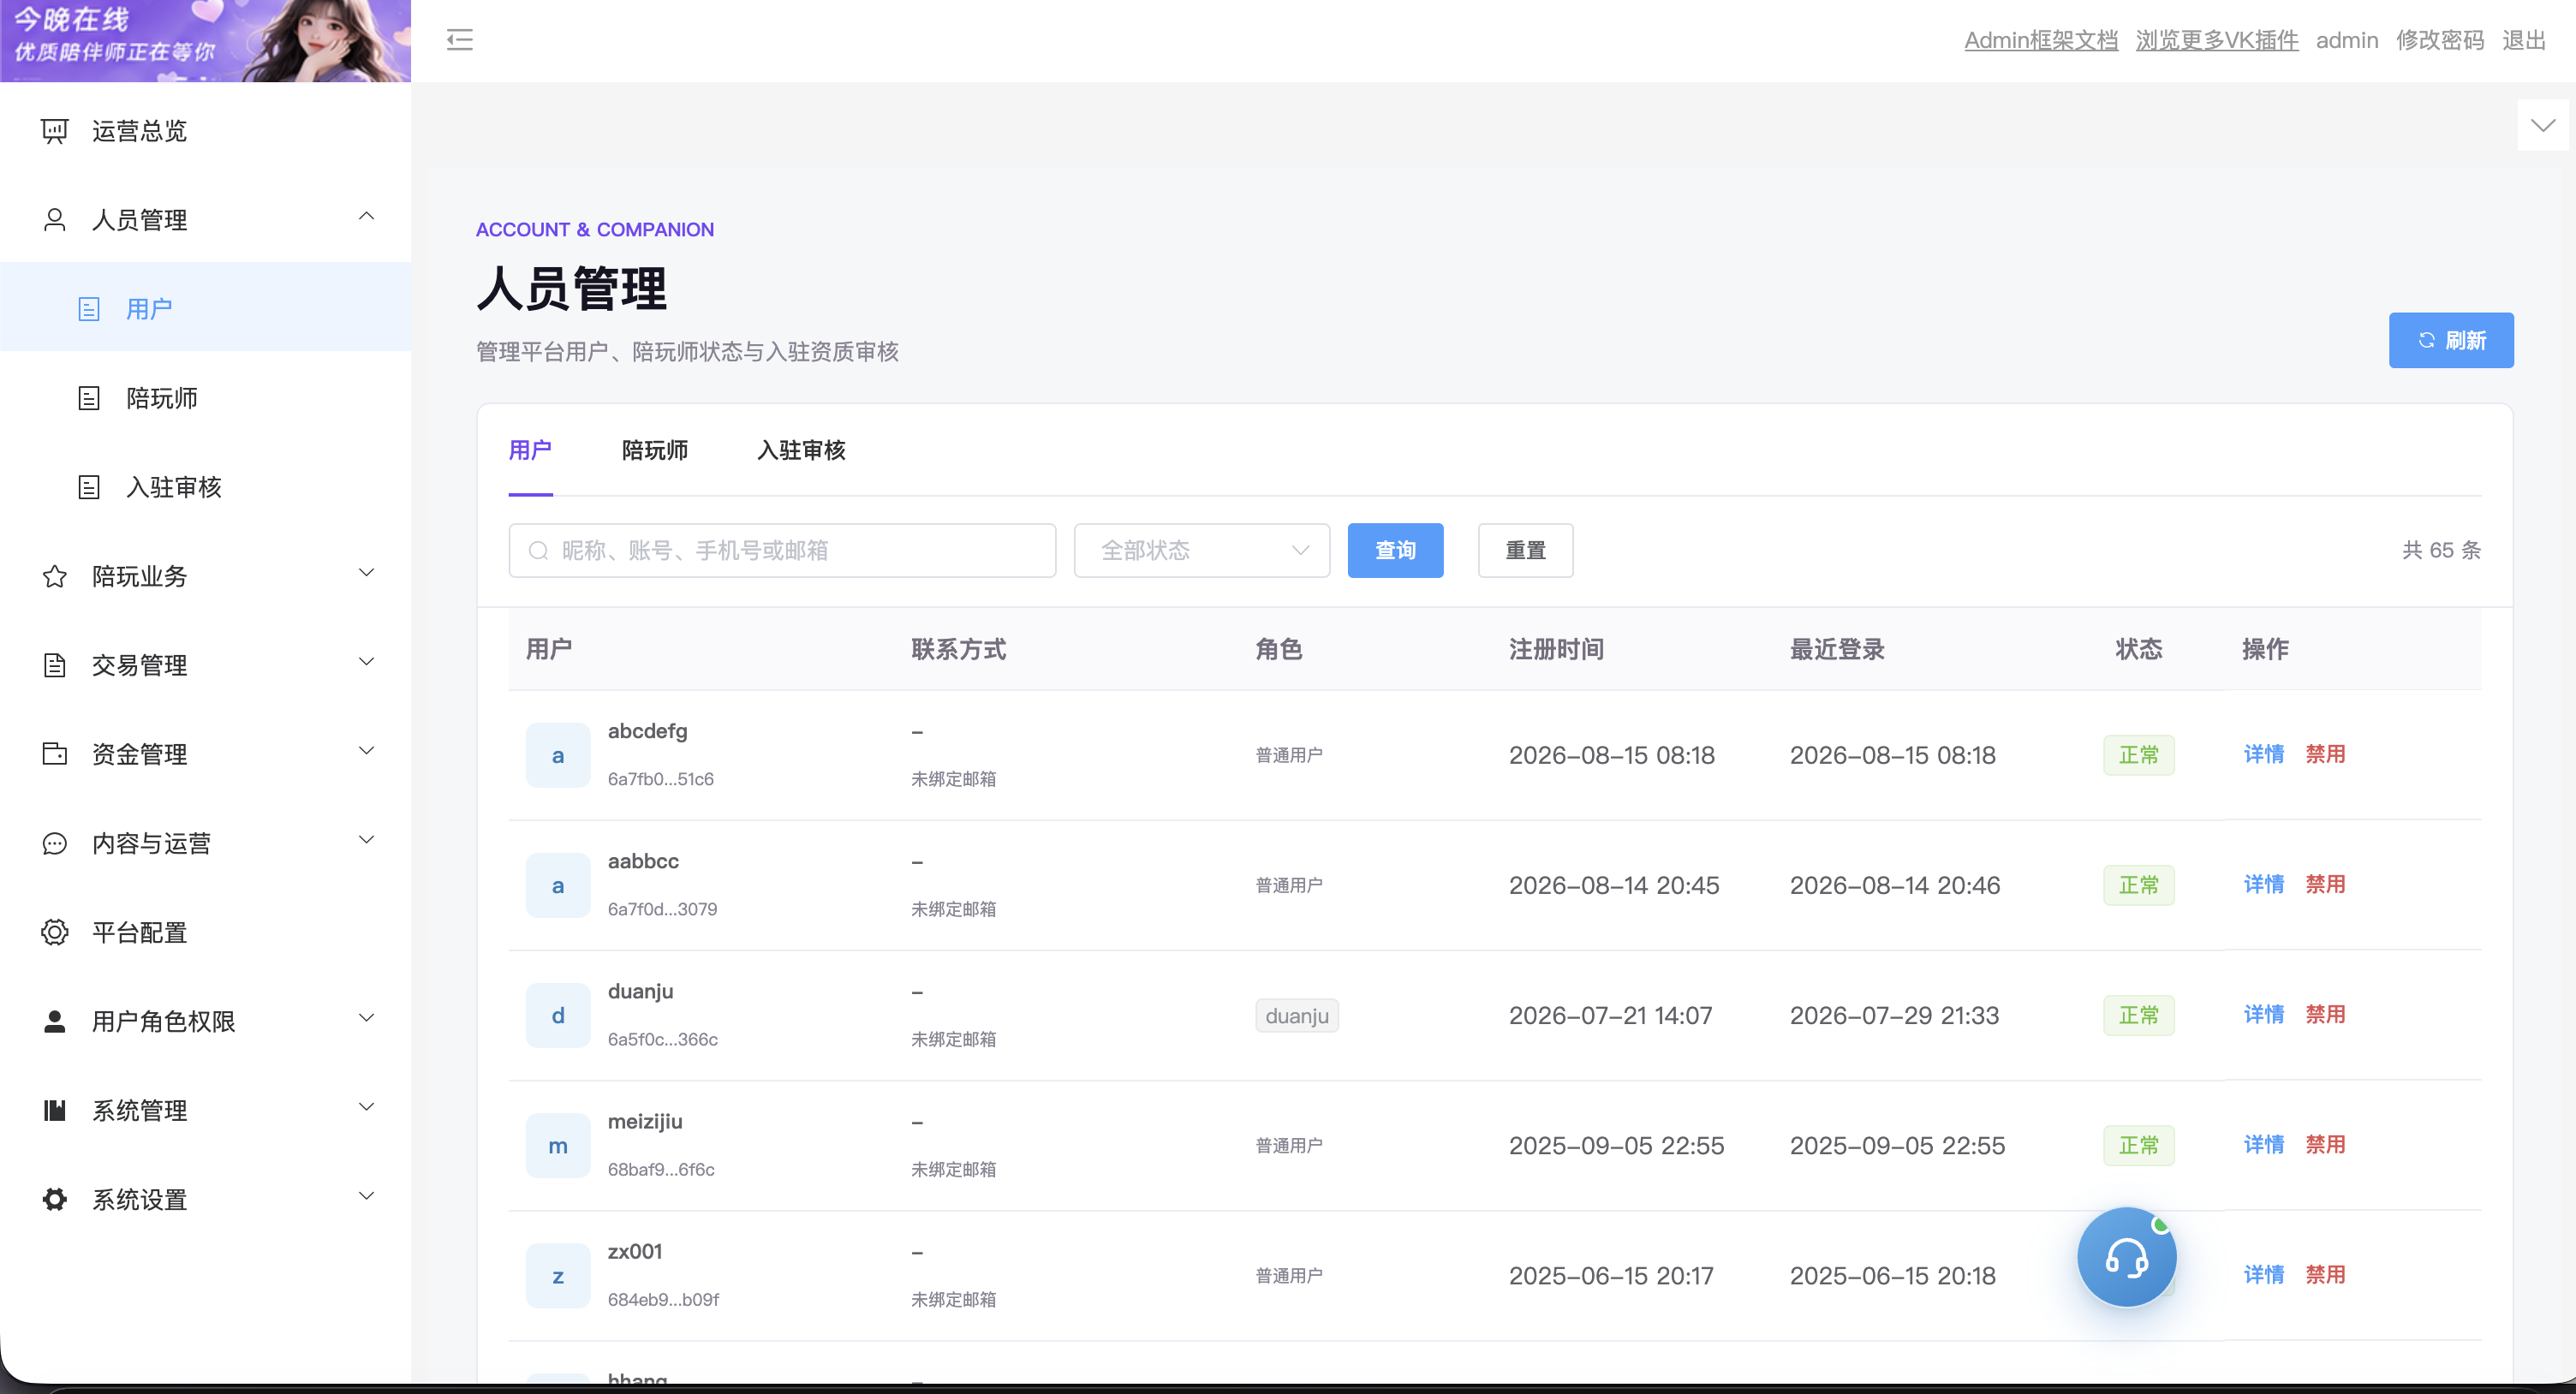The height and width of the screenshot is (1394, 2576).
Task: Click 禁用 for user aabbcc
Action: (x=2325, y=884)
